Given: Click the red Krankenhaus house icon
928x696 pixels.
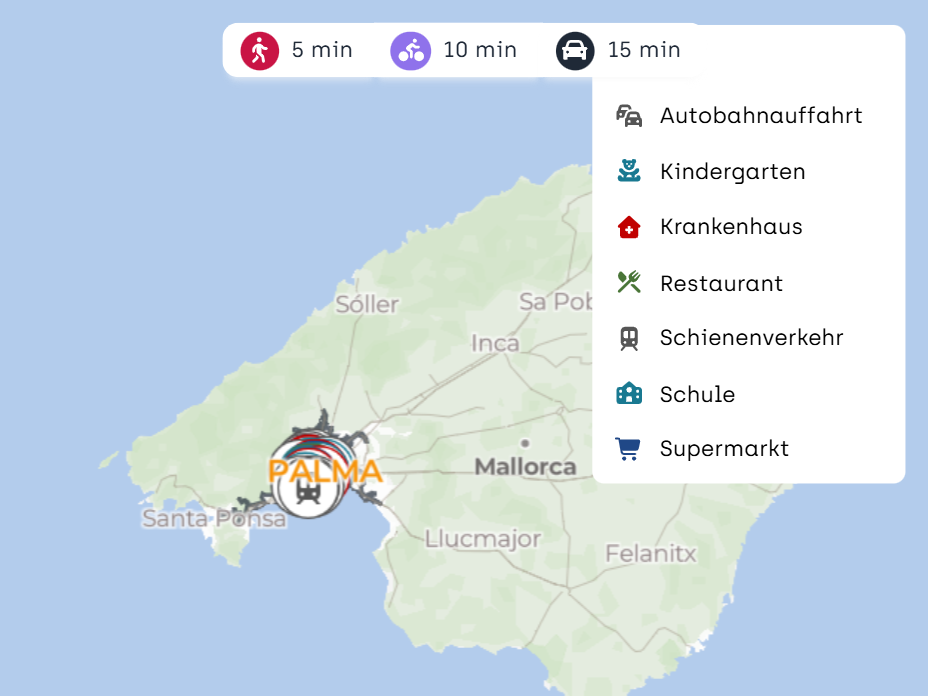Looking at the screenshot, I should 628,227.
